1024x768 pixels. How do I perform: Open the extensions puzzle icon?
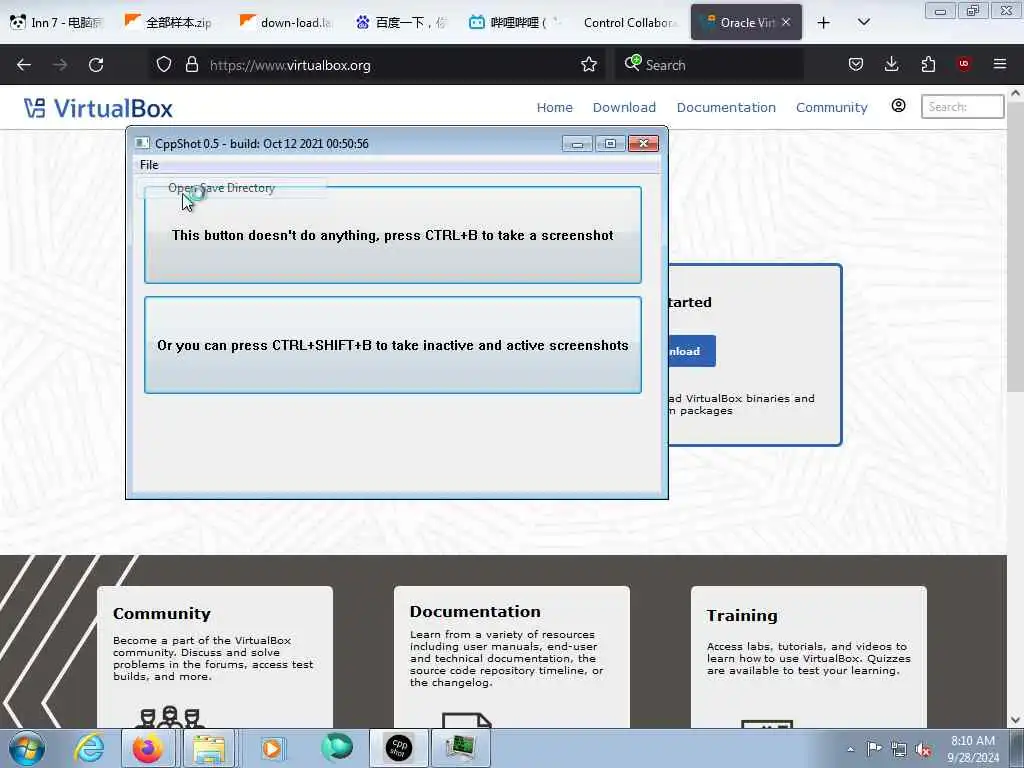click(x=928, y=65)
